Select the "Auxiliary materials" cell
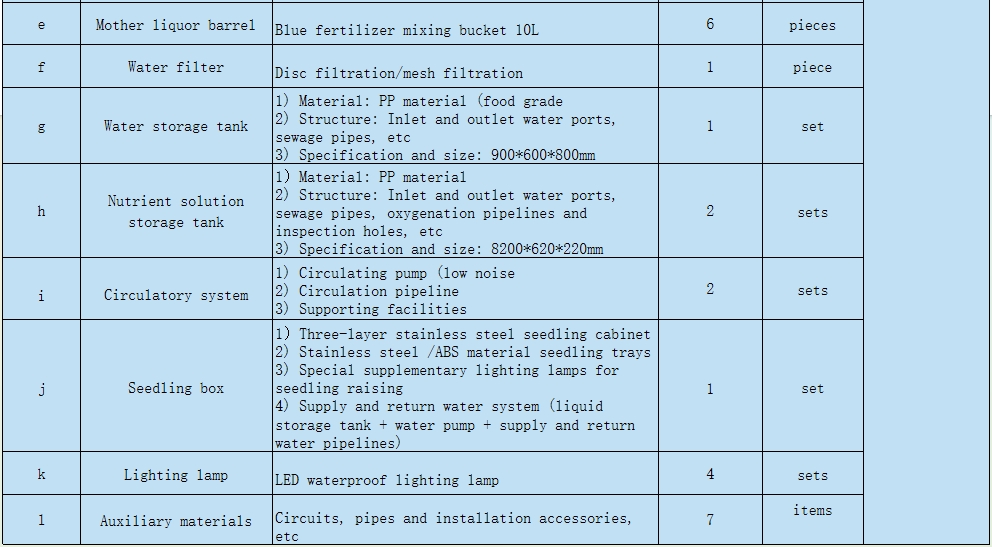 [176, 520]
